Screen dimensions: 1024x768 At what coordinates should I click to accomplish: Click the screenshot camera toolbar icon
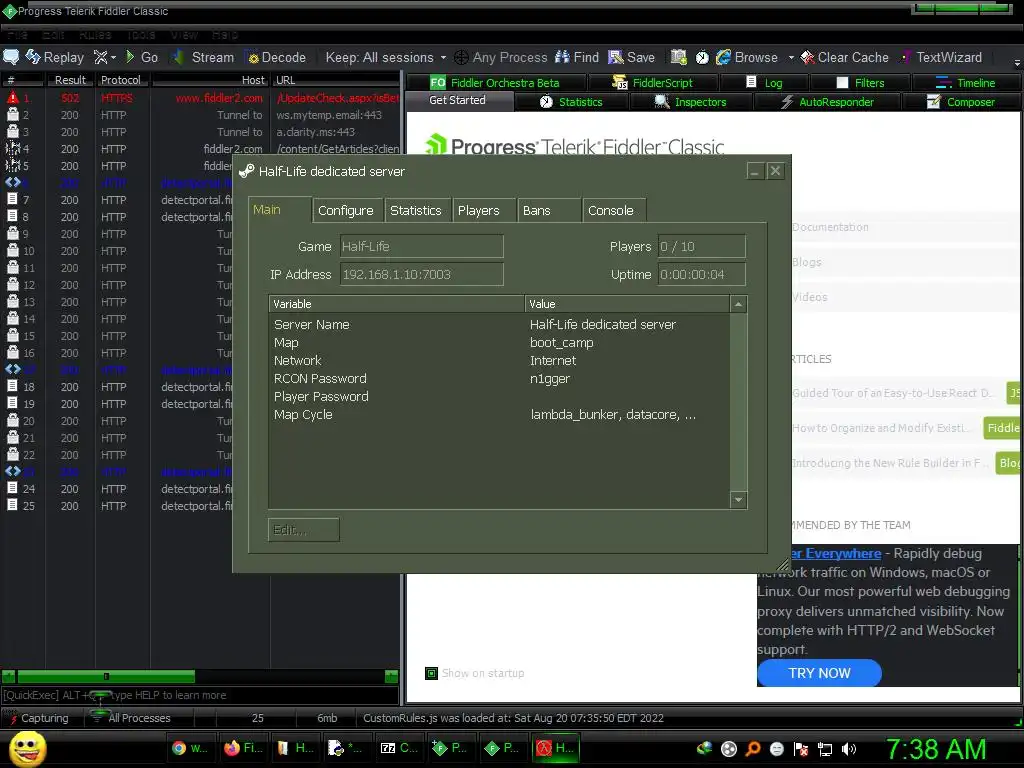tap(679, 57)
